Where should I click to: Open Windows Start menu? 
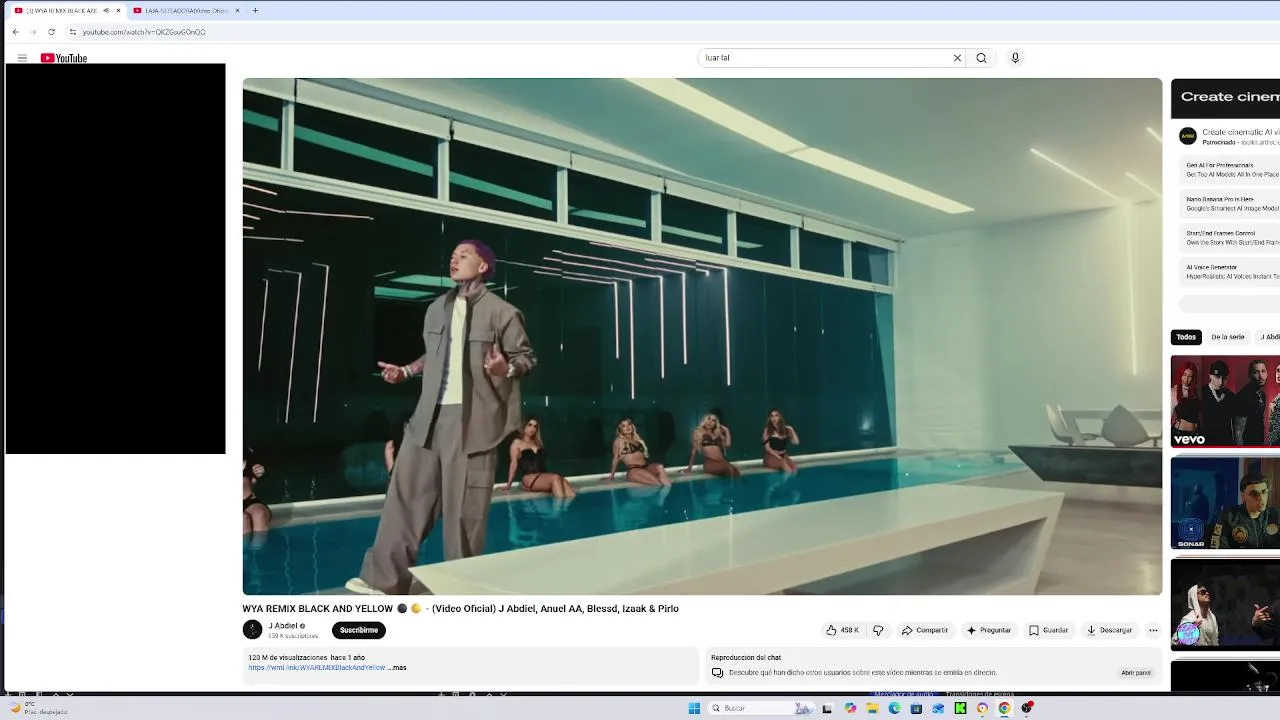pos(694,708)
